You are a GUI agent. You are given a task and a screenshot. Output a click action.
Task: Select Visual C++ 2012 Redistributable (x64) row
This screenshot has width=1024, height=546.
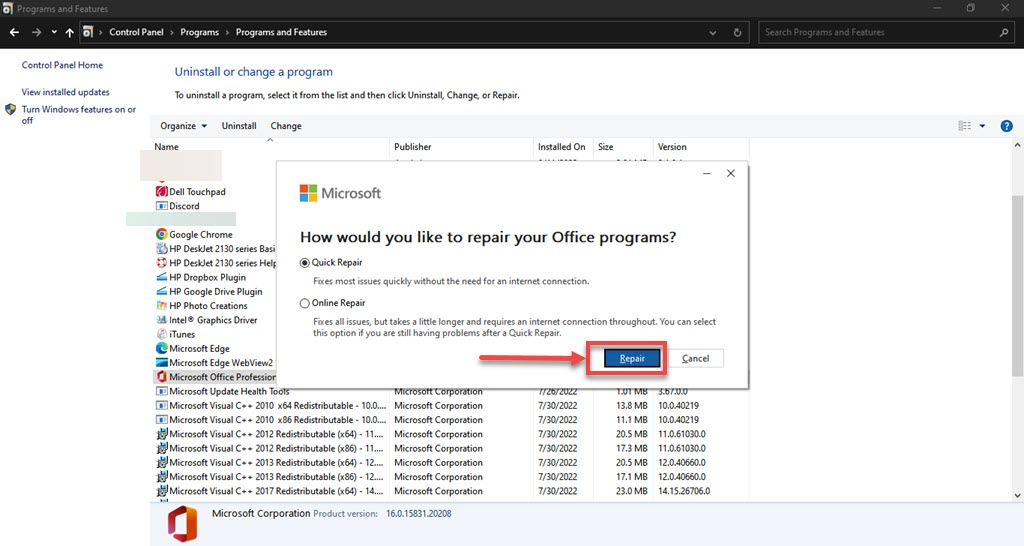click(451, 434)
